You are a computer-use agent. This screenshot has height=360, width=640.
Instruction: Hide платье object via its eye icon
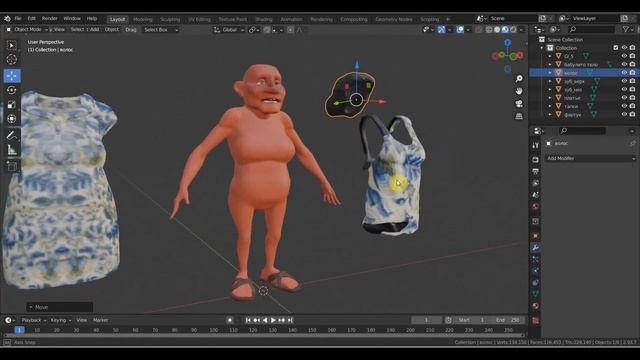click(x=624, y=98)
